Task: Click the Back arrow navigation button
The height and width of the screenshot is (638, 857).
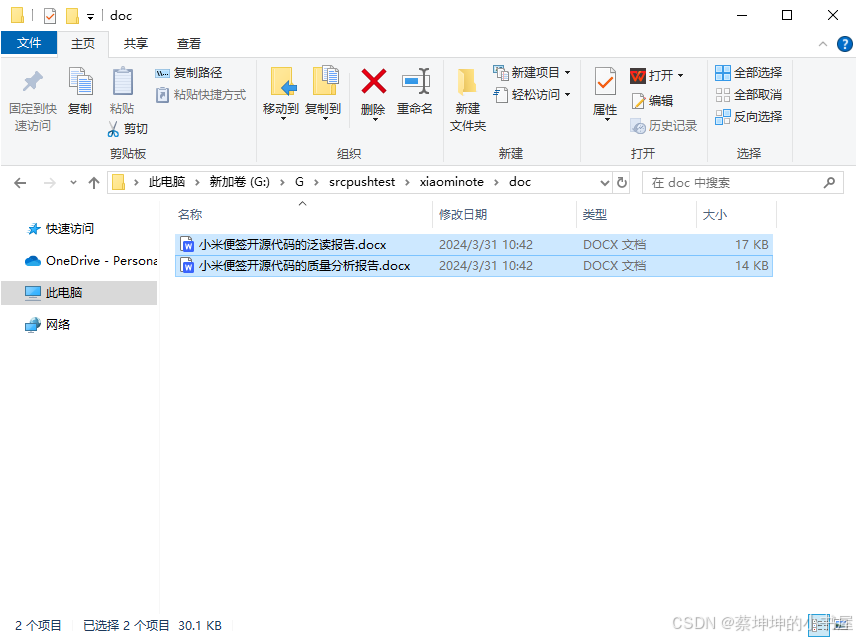Action: pos(20,183)
